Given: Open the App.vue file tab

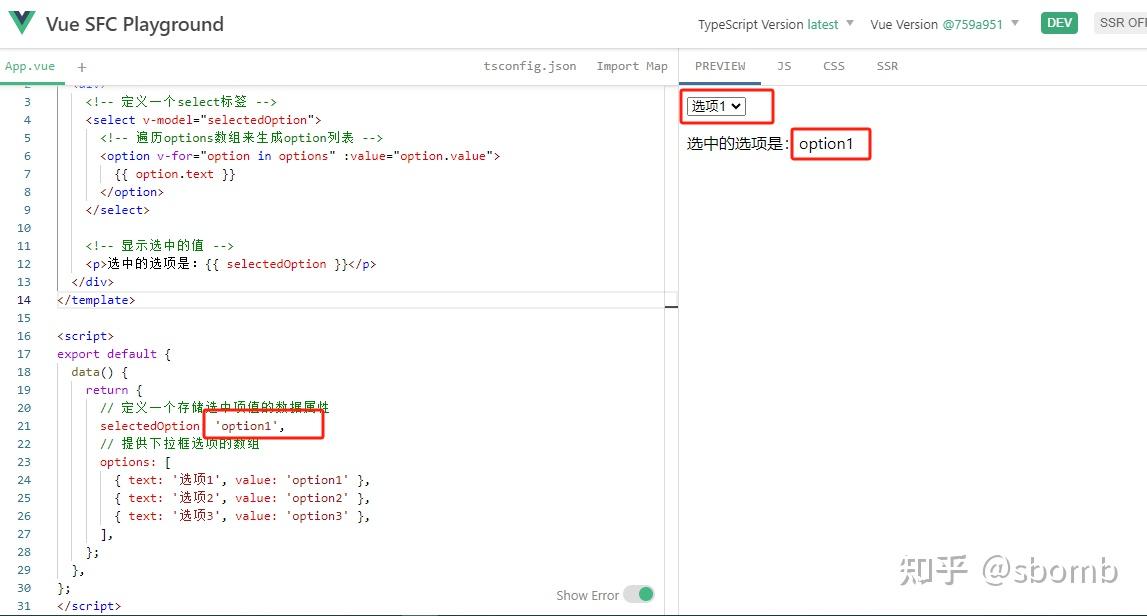Looking at the screenshot, I should 30,66.
